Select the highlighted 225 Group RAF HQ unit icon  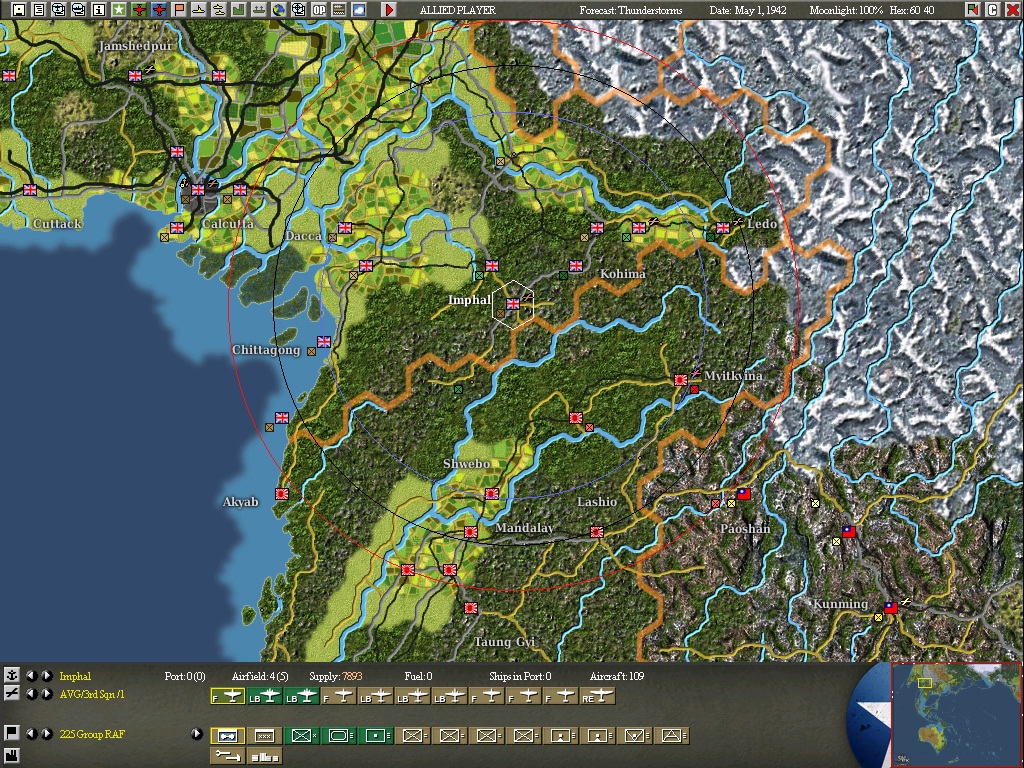[228, 736]
